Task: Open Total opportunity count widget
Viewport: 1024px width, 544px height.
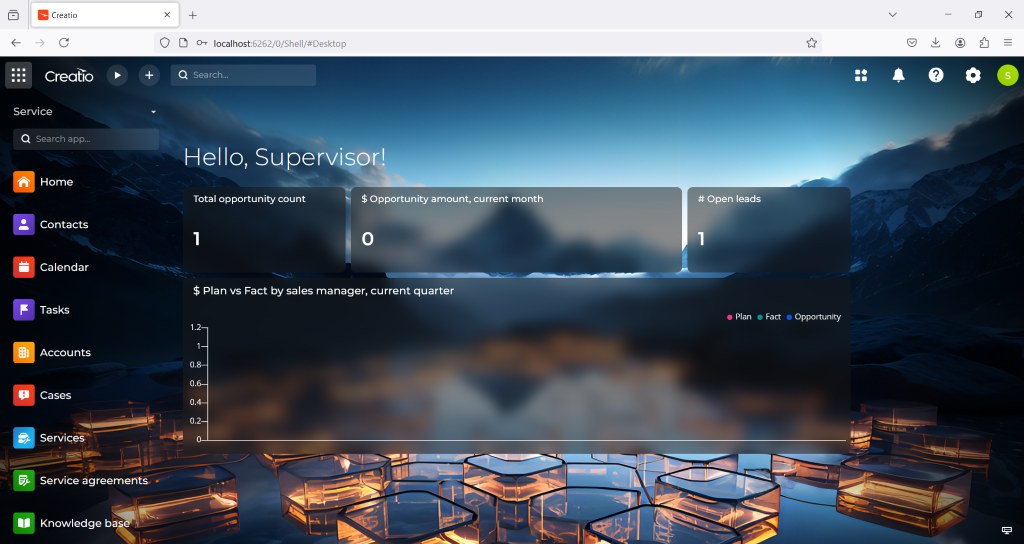Action: point(264,230)
